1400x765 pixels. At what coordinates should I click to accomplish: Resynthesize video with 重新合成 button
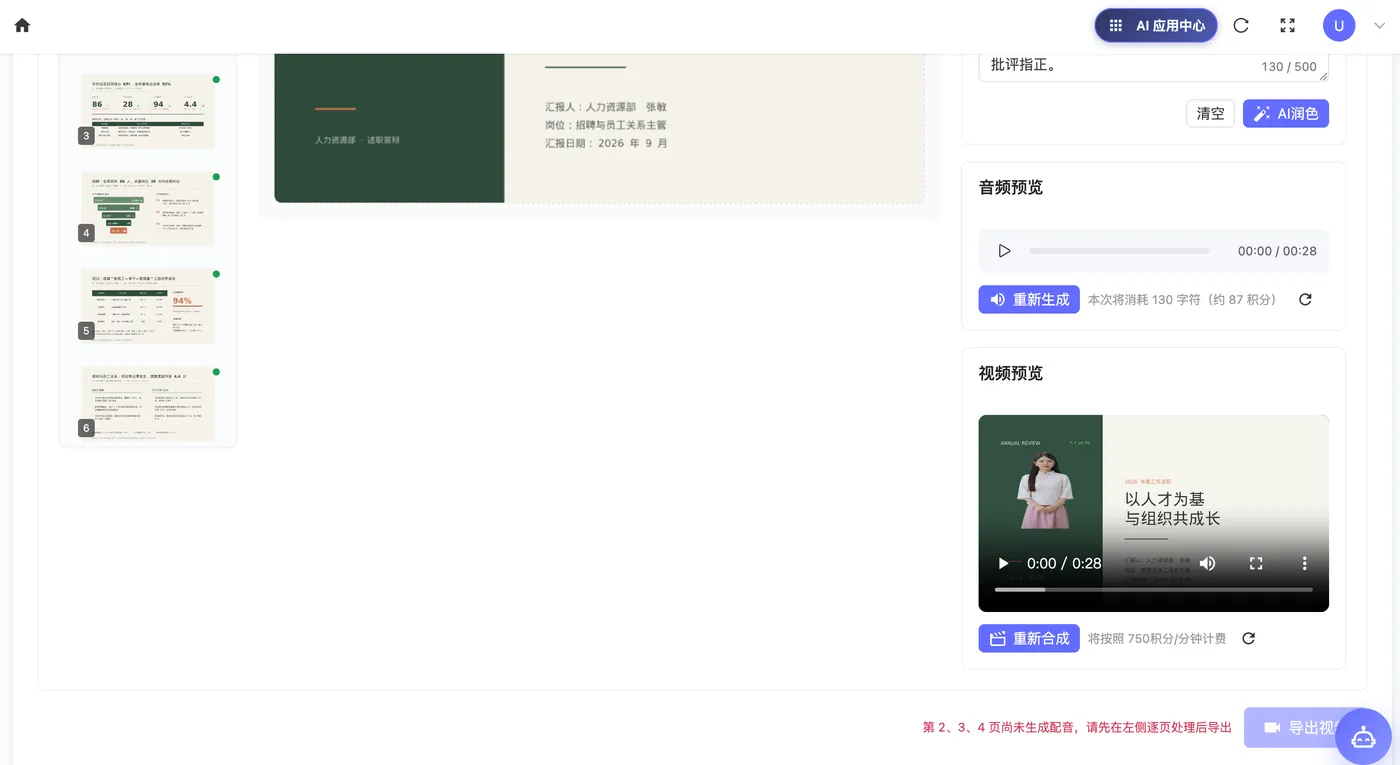coord(1029,638)
